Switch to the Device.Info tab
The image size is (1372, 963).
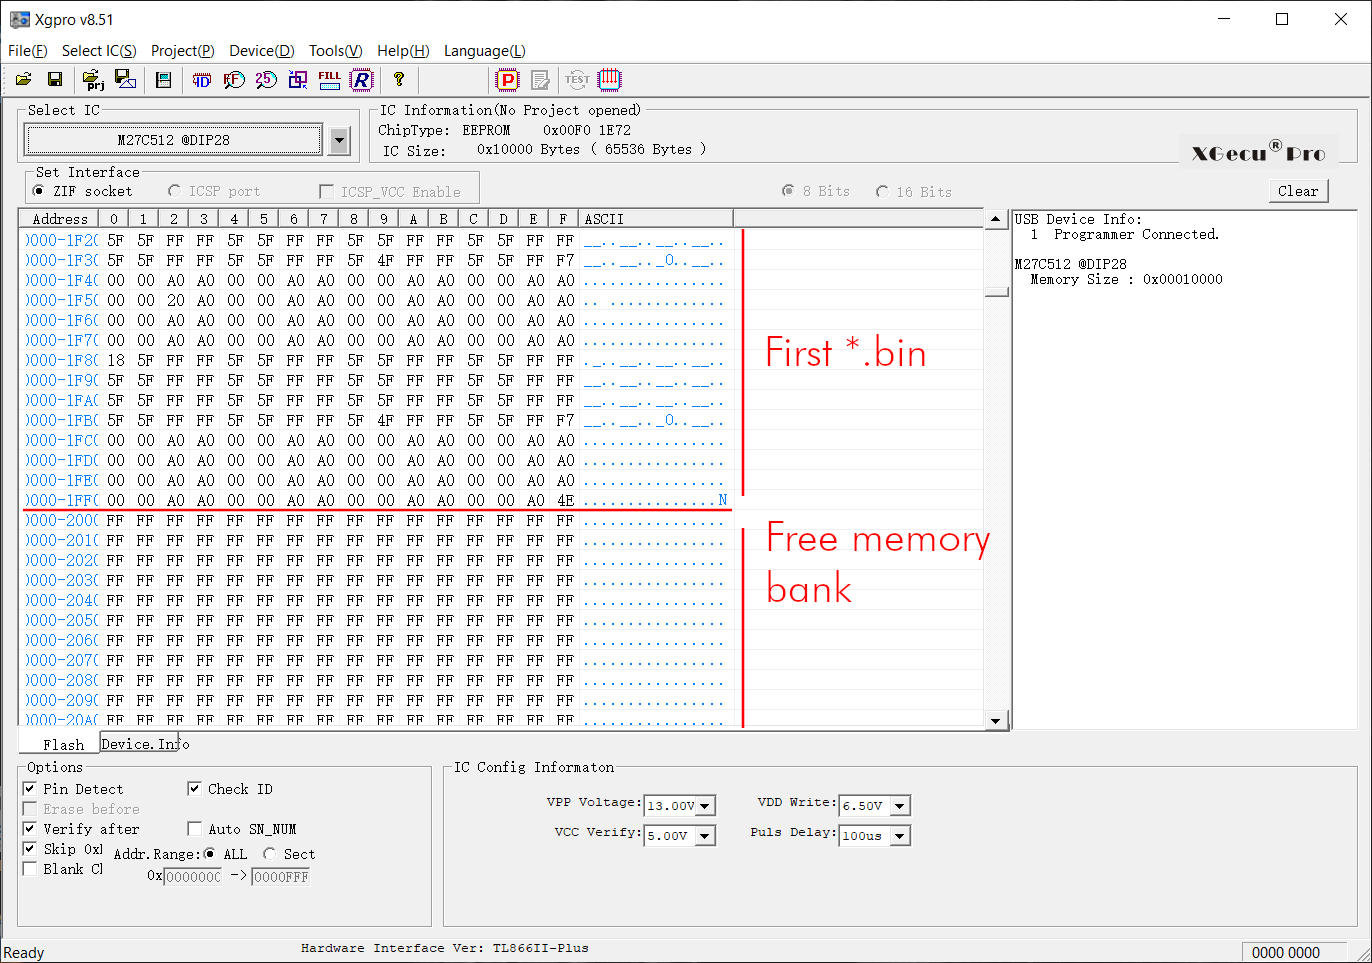(144, 744)
